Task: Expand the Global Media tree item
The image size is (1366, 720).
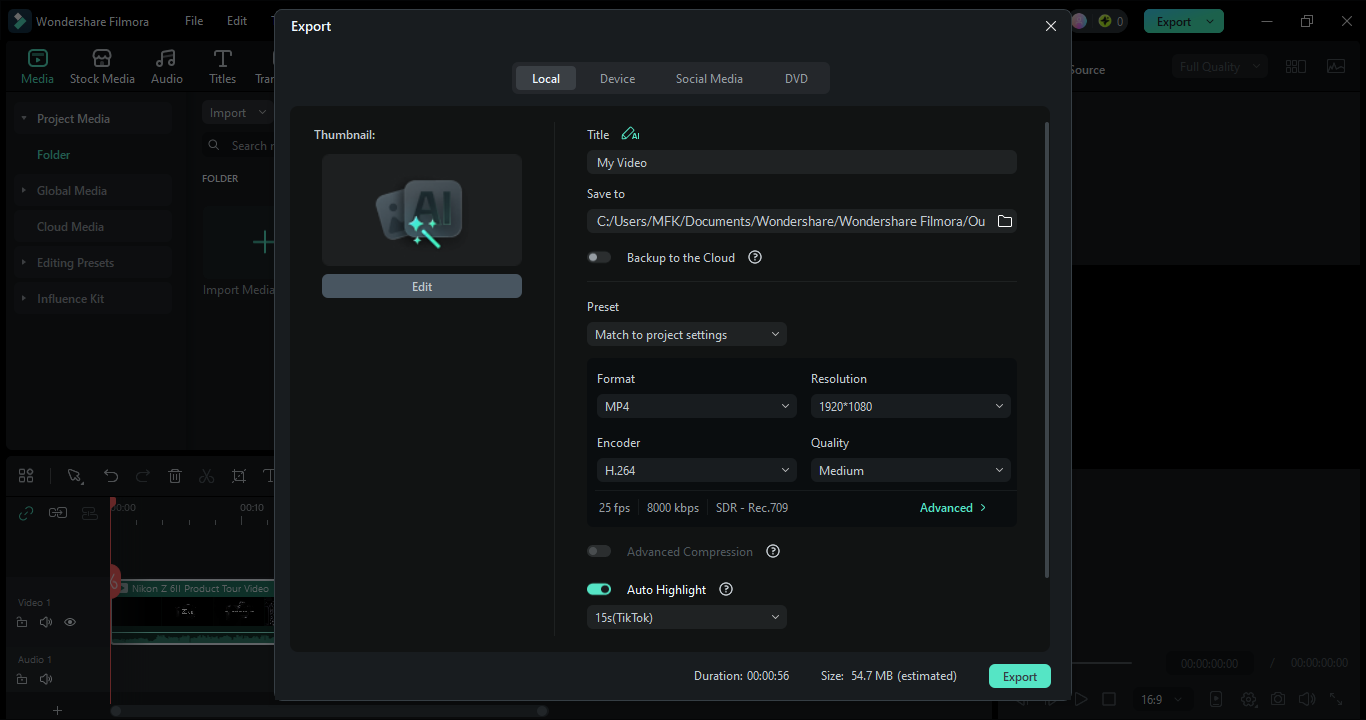Action: (24, 190)
